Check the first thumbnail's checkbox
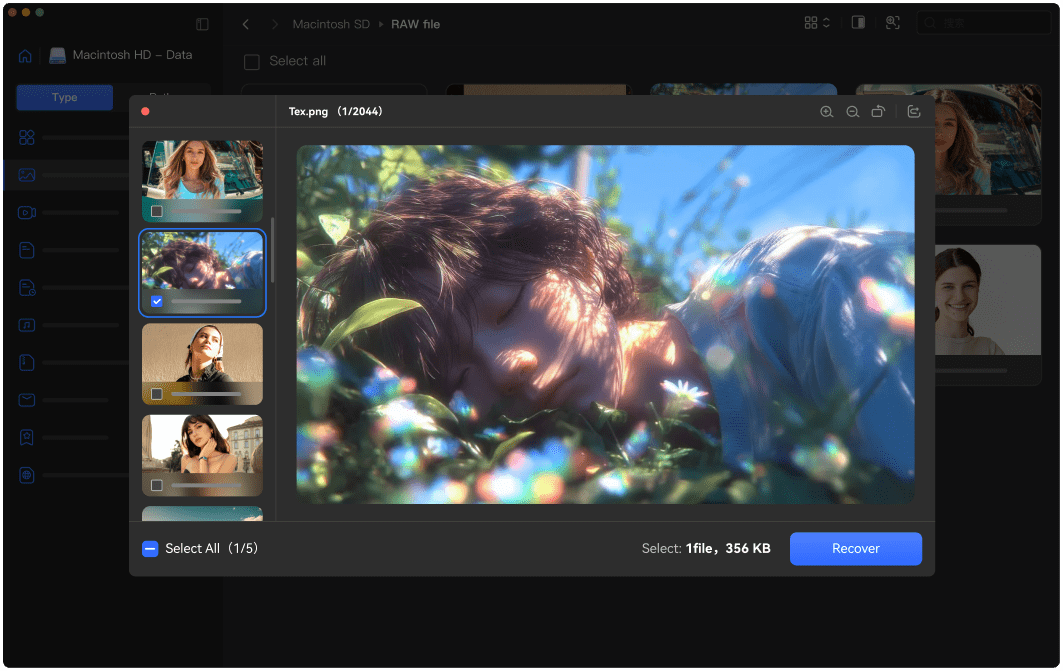The image size is (1063, 671). tap(157, 211)
